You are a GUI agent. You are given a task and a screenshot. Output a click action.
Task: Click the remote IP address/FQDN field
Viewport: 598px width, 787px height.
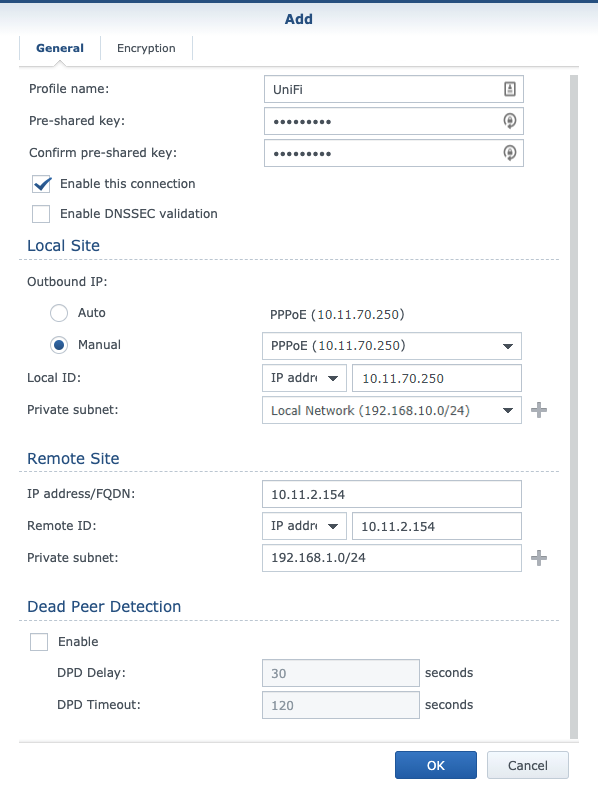(392, 494)
